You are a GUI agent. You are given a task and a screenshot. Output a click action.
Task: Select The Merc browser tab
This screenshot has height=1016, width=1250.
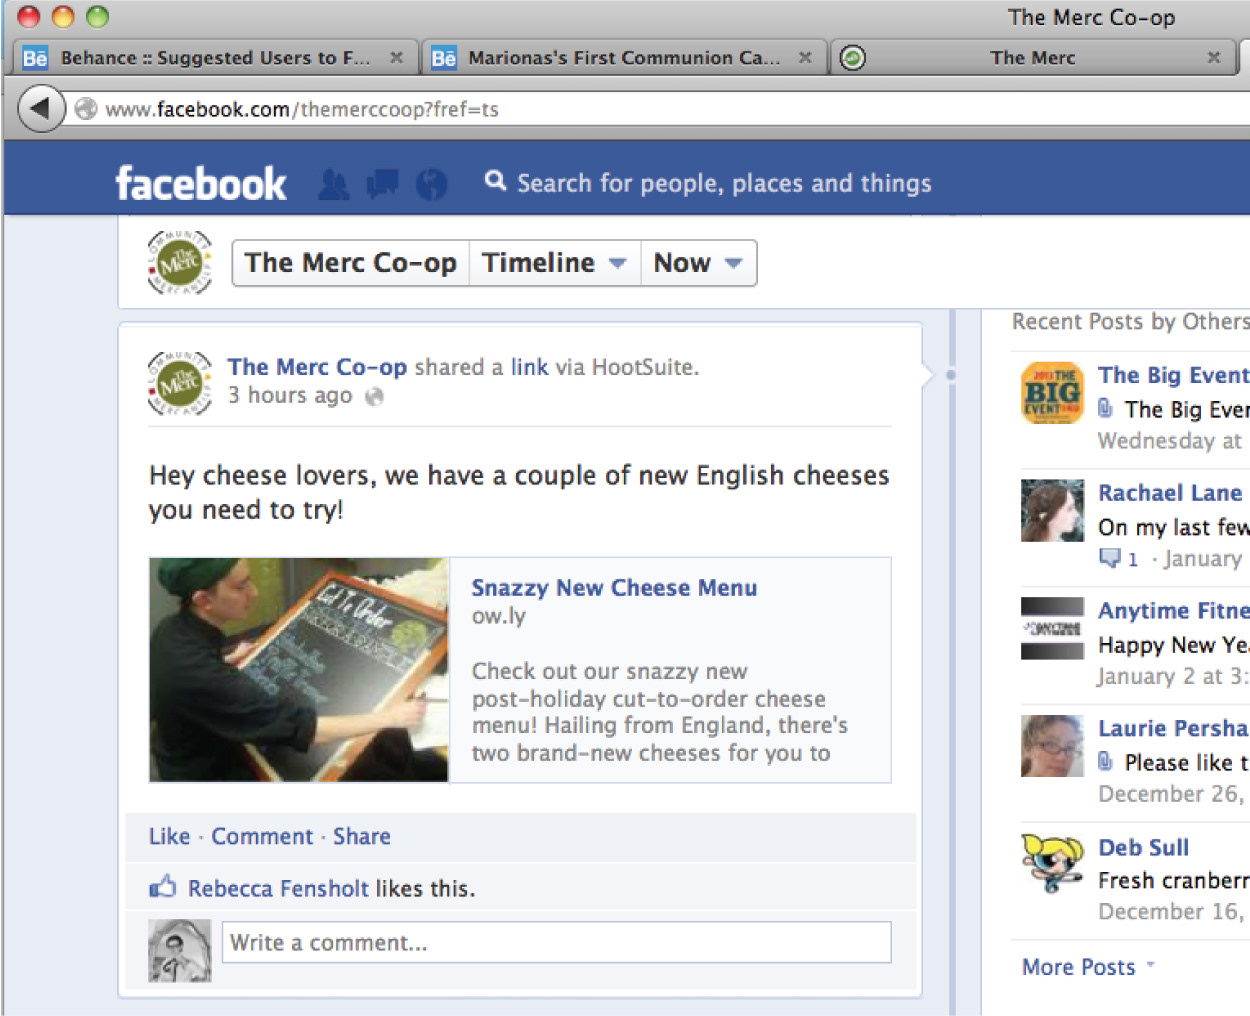pos(1033,58)
